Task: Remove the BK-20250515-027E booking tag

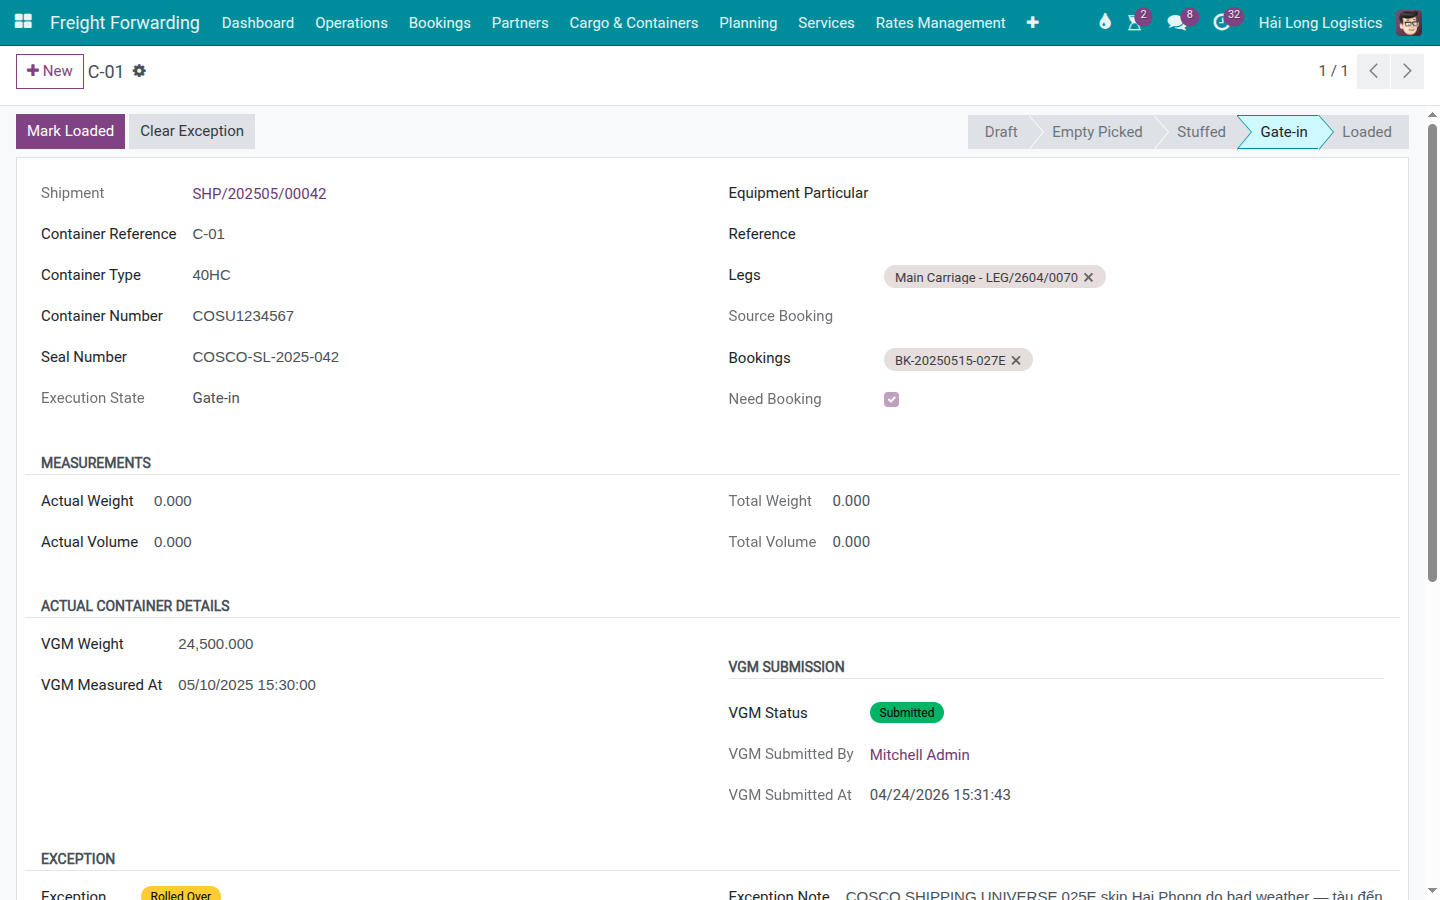Action: (1016, 360)
